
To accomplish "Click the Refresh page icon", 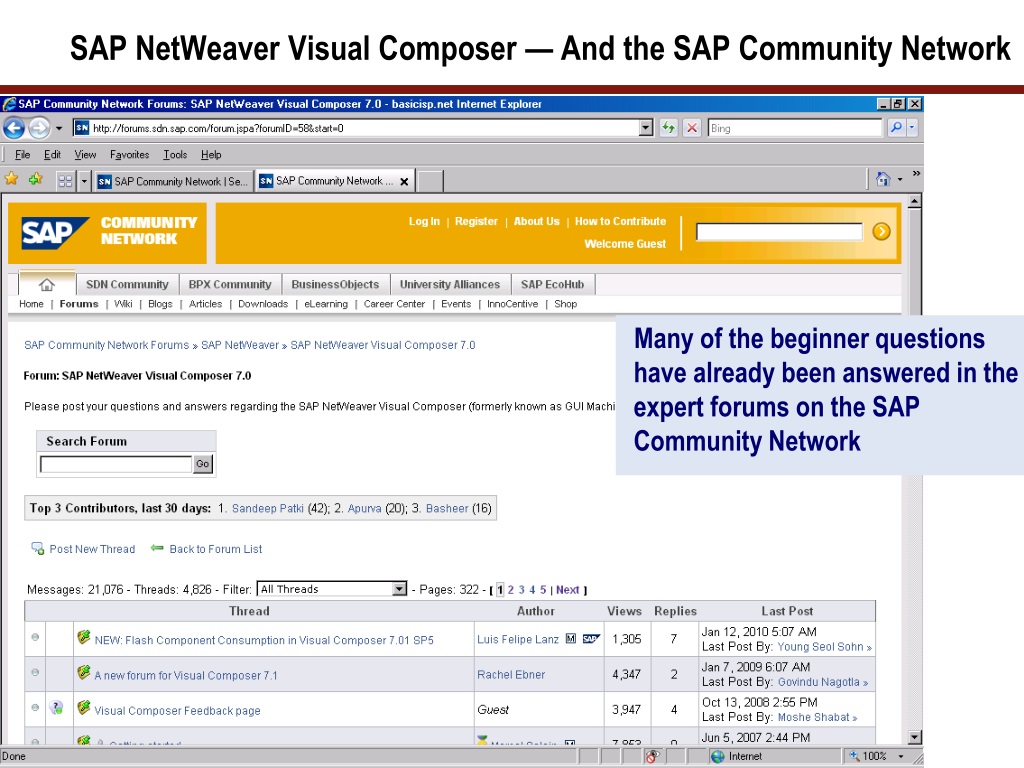I will [x=668, y=128].
